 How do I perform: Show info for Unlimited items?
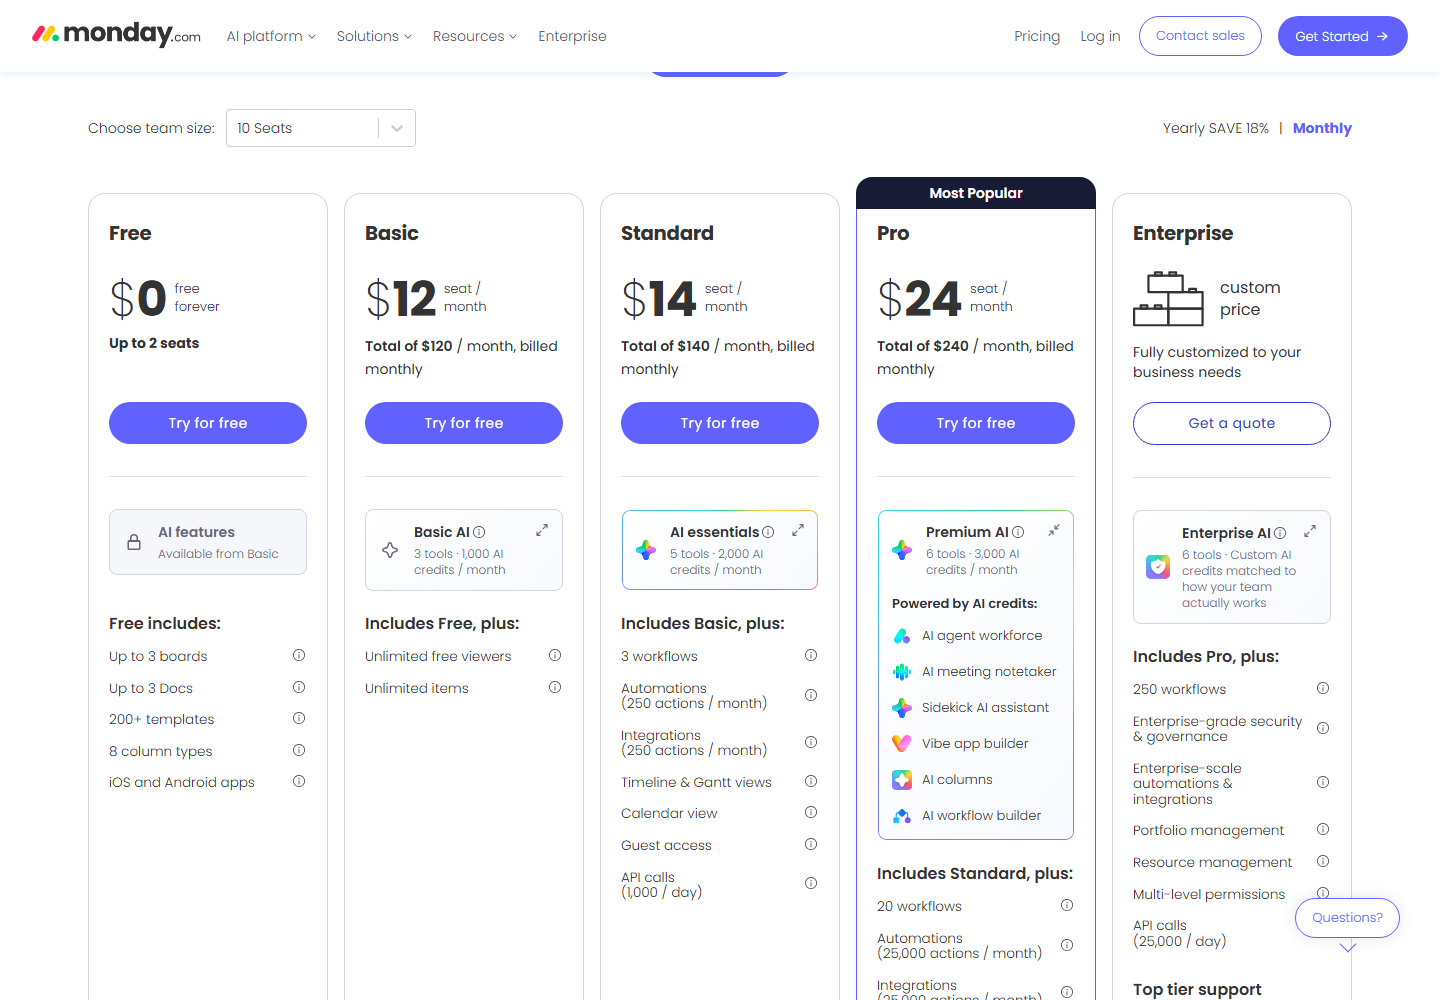tap(555, 688)
